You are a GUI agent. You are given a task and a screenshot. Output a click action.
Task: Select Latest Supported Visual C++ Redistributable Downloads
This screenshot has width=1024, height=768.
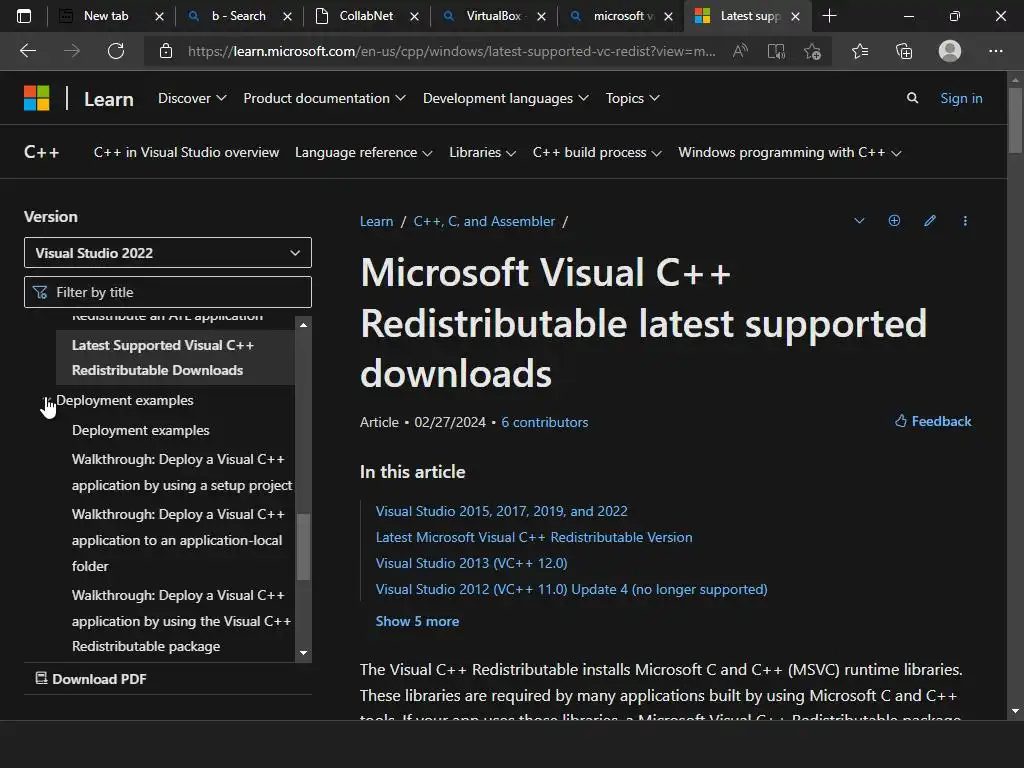point(175,357)
